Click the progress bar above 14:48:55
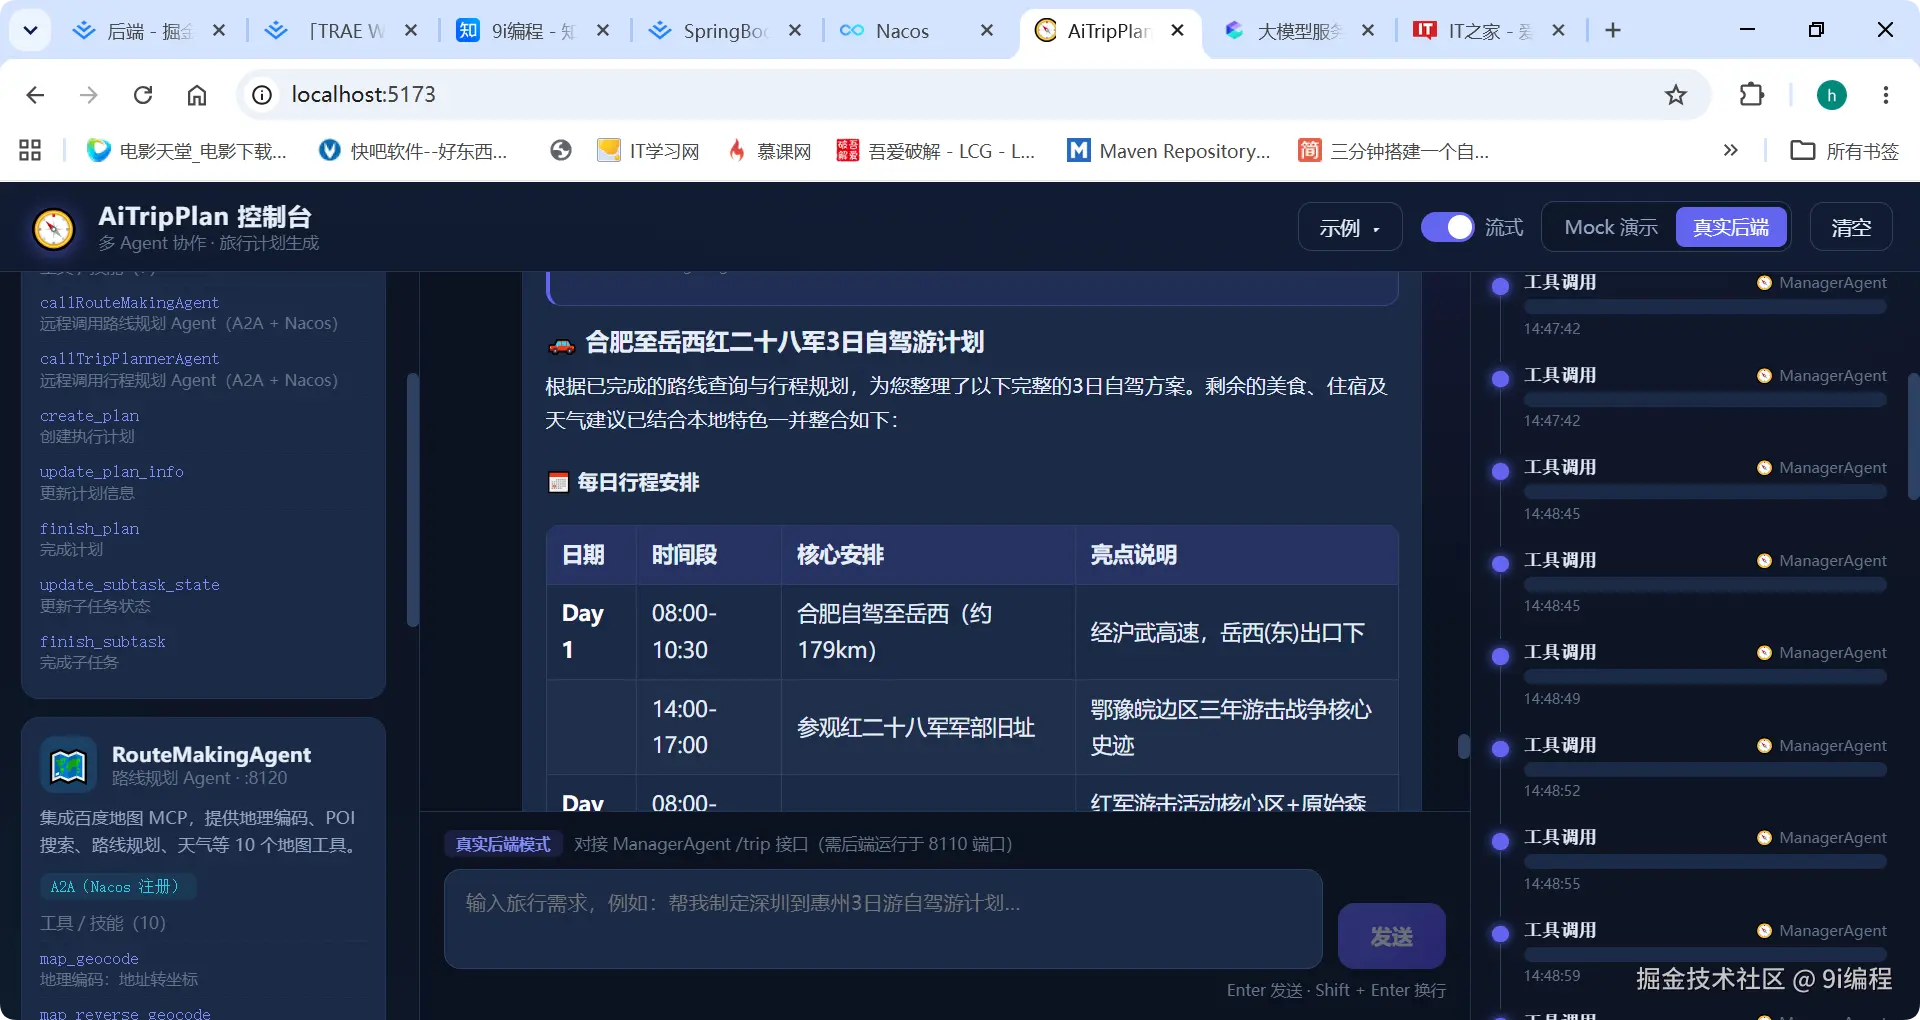 [1705, 862]
